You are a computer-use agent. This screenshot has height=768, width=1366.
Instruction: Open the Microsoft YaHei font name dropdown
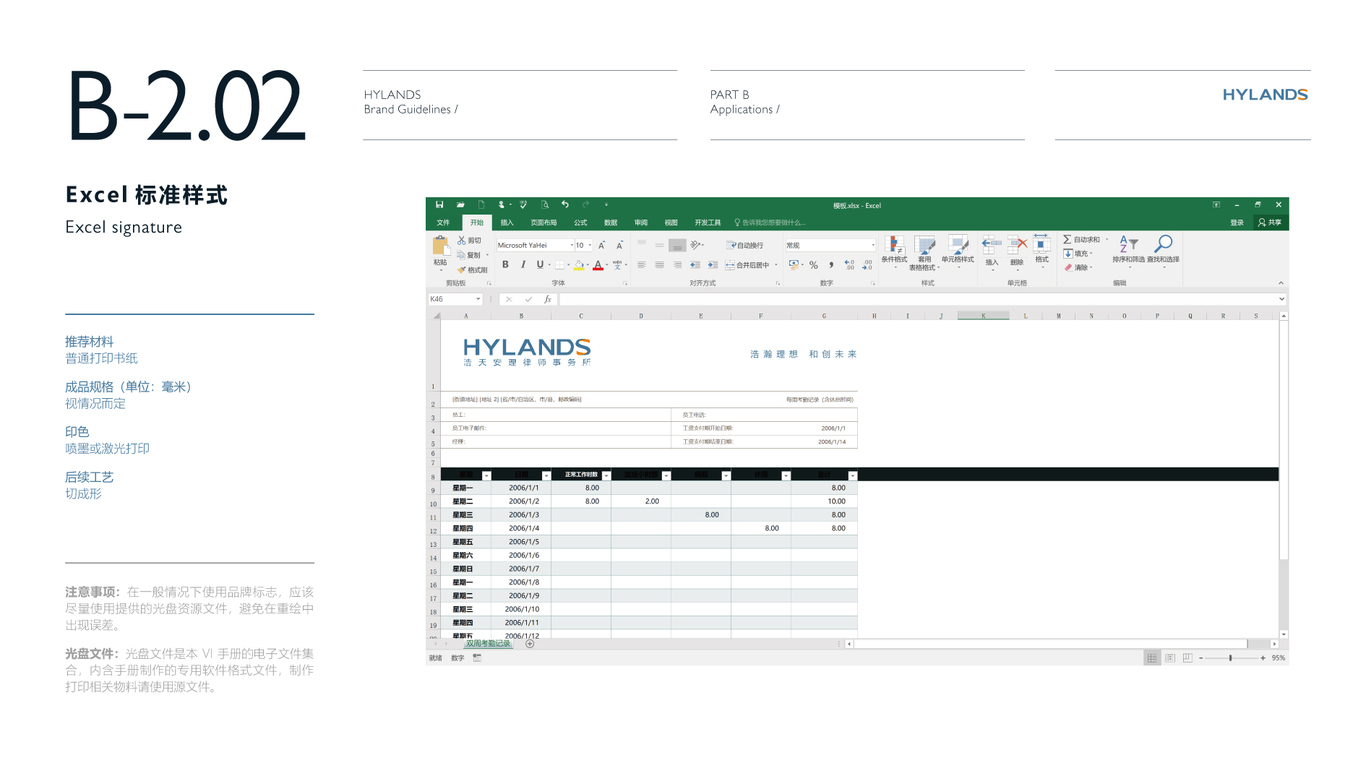pyautogui.click(x=572, y=245)
